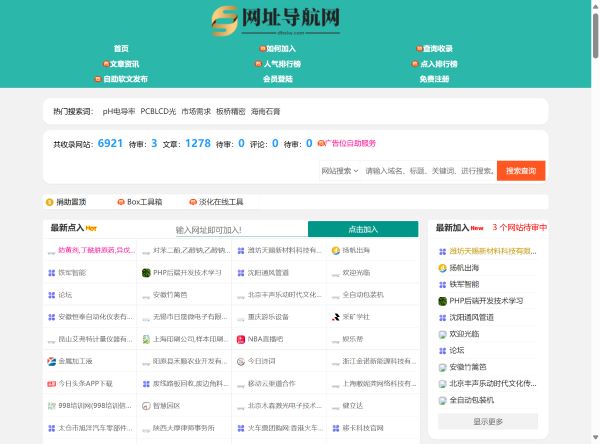Viewport: 600px width, 444px height.
Task: Click the icon before 点入排行榜
Action: point(415,64)
